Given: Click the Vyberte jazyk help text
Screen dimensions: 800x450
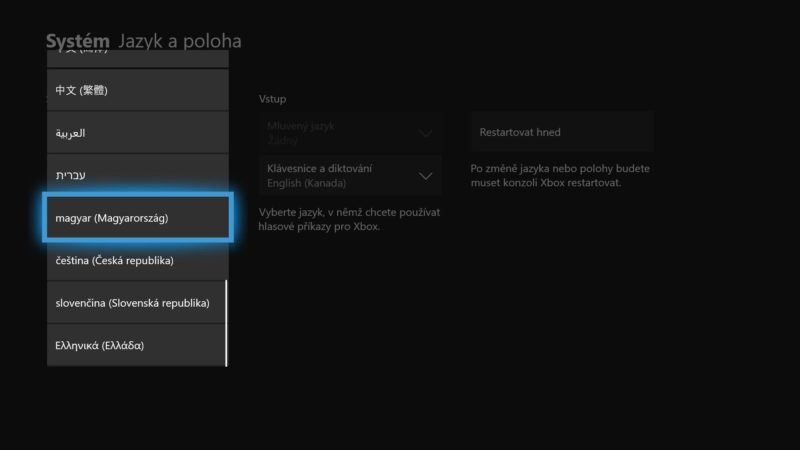Looking at the screenshot, I should point(349,219).
